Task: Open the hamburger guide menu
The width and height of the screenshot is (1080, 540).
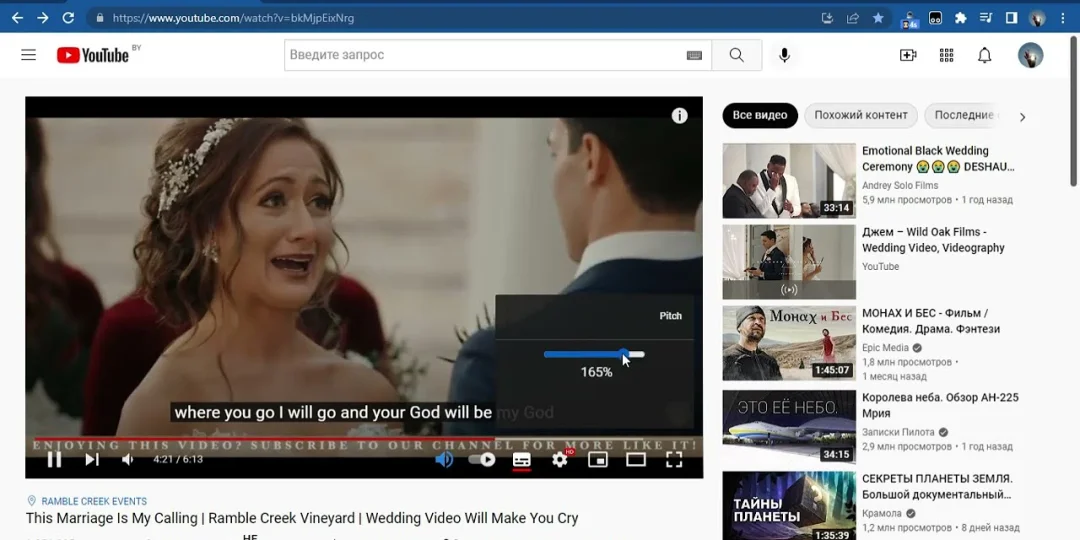Action: pos(28,55)
